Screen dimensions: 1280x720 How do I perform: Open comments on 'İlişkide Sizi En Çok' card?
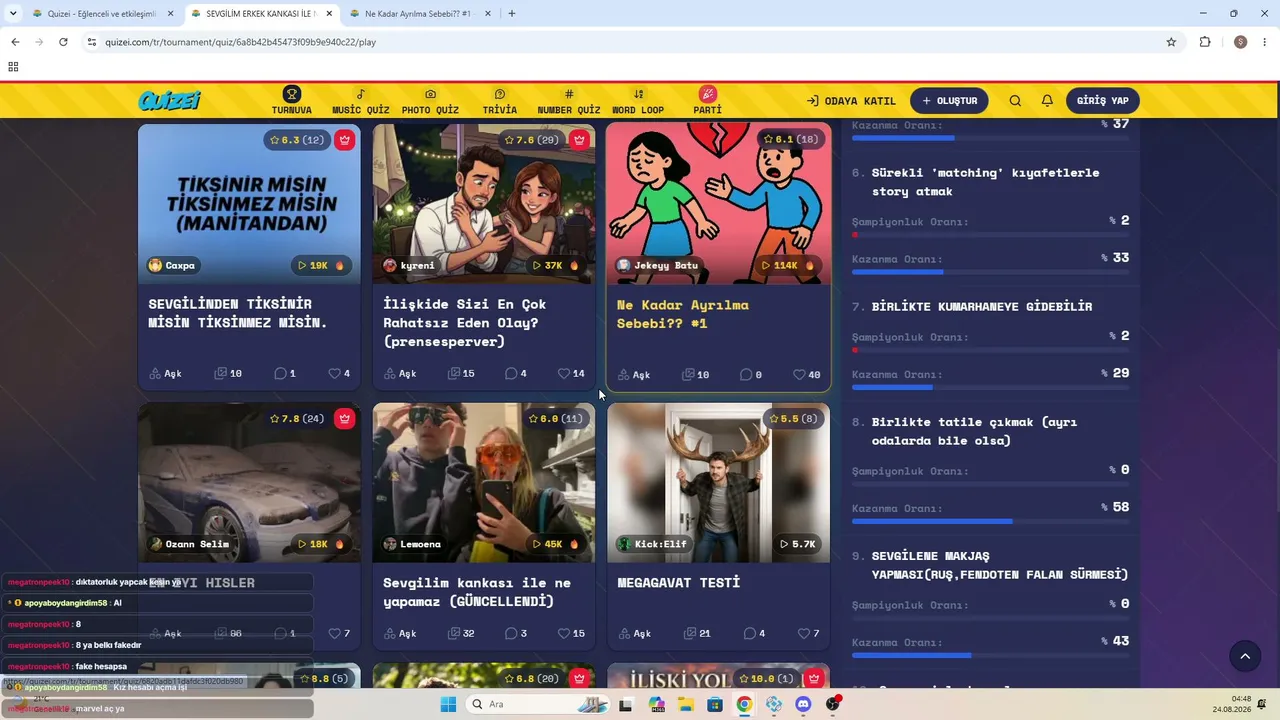click(516, 374)
